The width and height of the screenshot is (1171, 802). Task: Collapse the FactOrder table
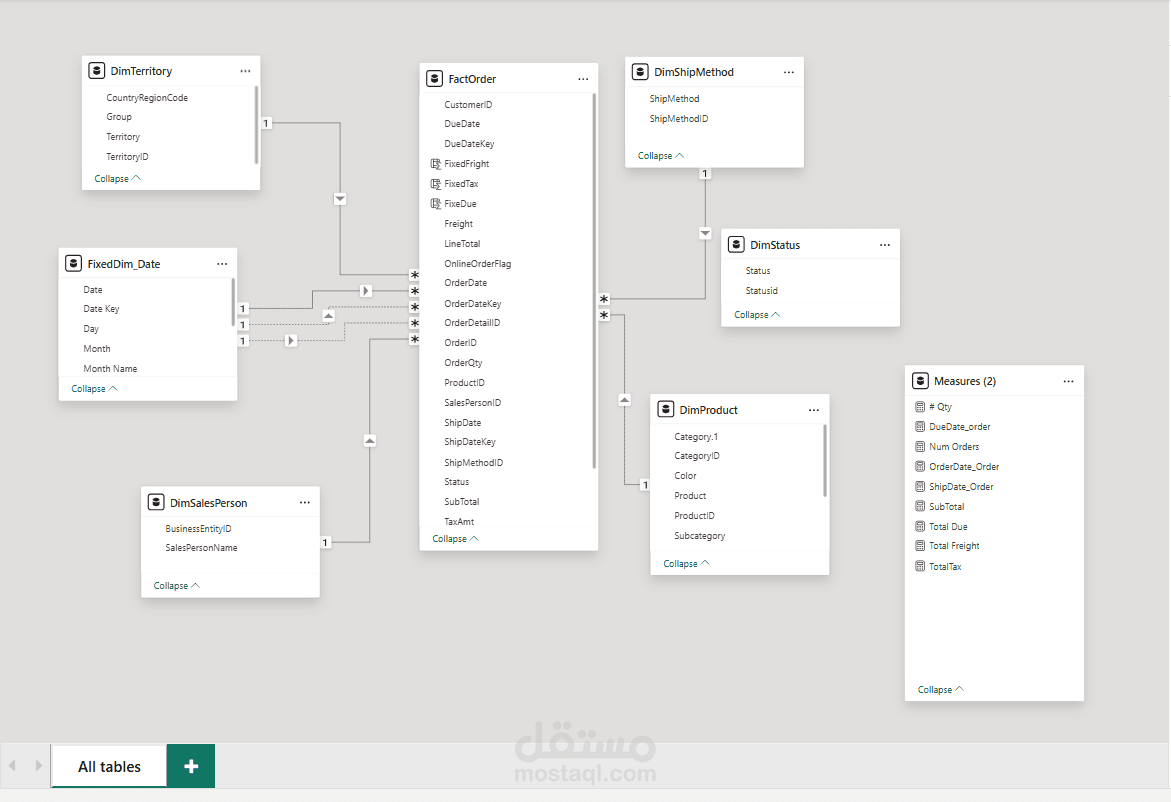click(x=456, y=538)
